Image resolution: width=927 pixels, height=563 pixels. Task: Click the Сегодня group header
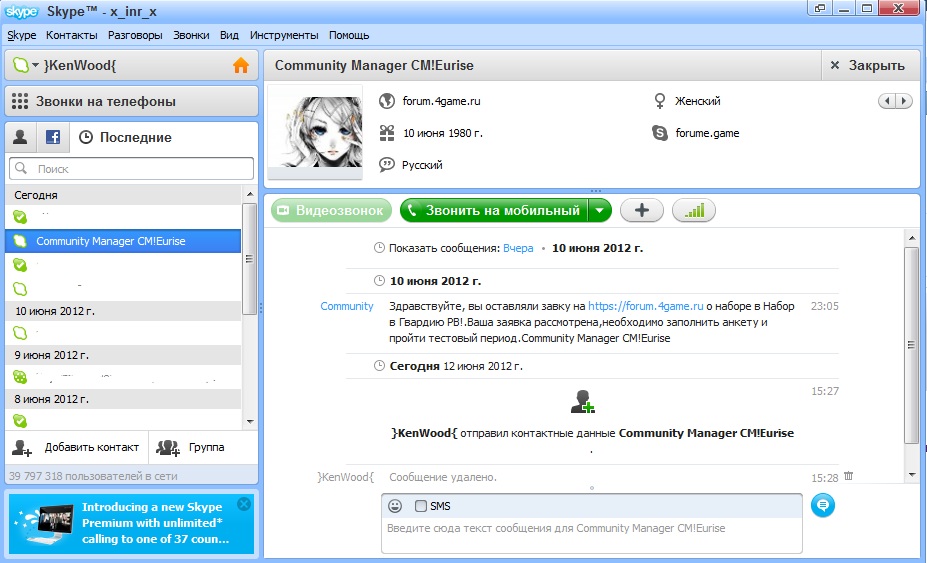pos(123,195)
